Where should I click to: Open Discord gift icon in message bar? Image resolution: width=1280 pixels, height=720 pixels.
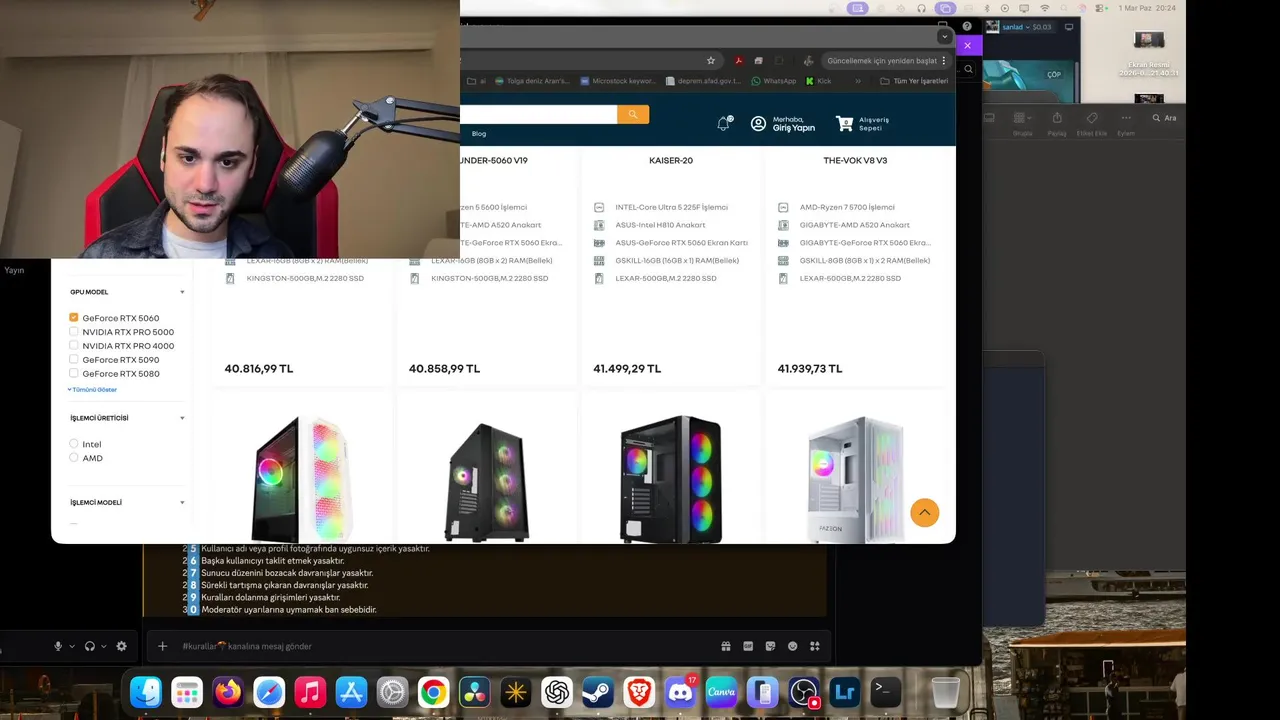pos(726,646)
